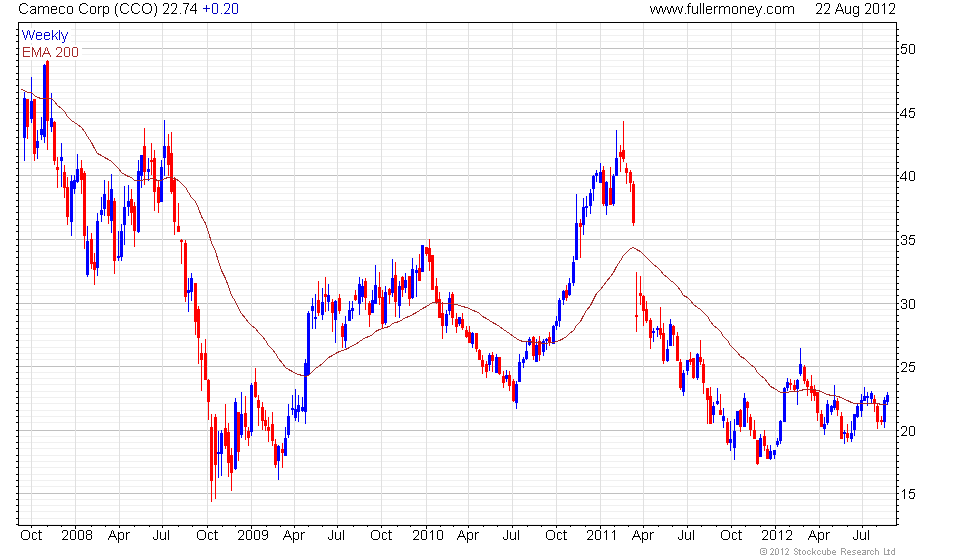Click the 25 price axis label
The image size is (980, 560).
(x=907, y=368)
